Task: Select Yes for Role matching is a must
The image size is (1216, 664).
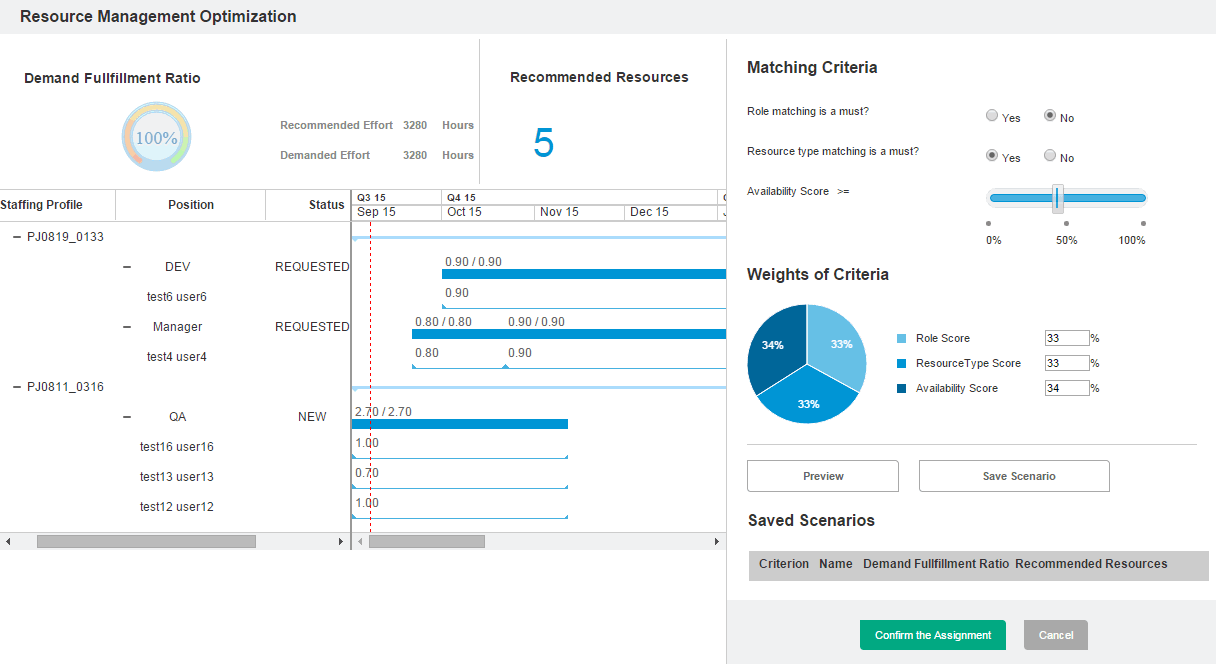Action: tap(992, 116)
